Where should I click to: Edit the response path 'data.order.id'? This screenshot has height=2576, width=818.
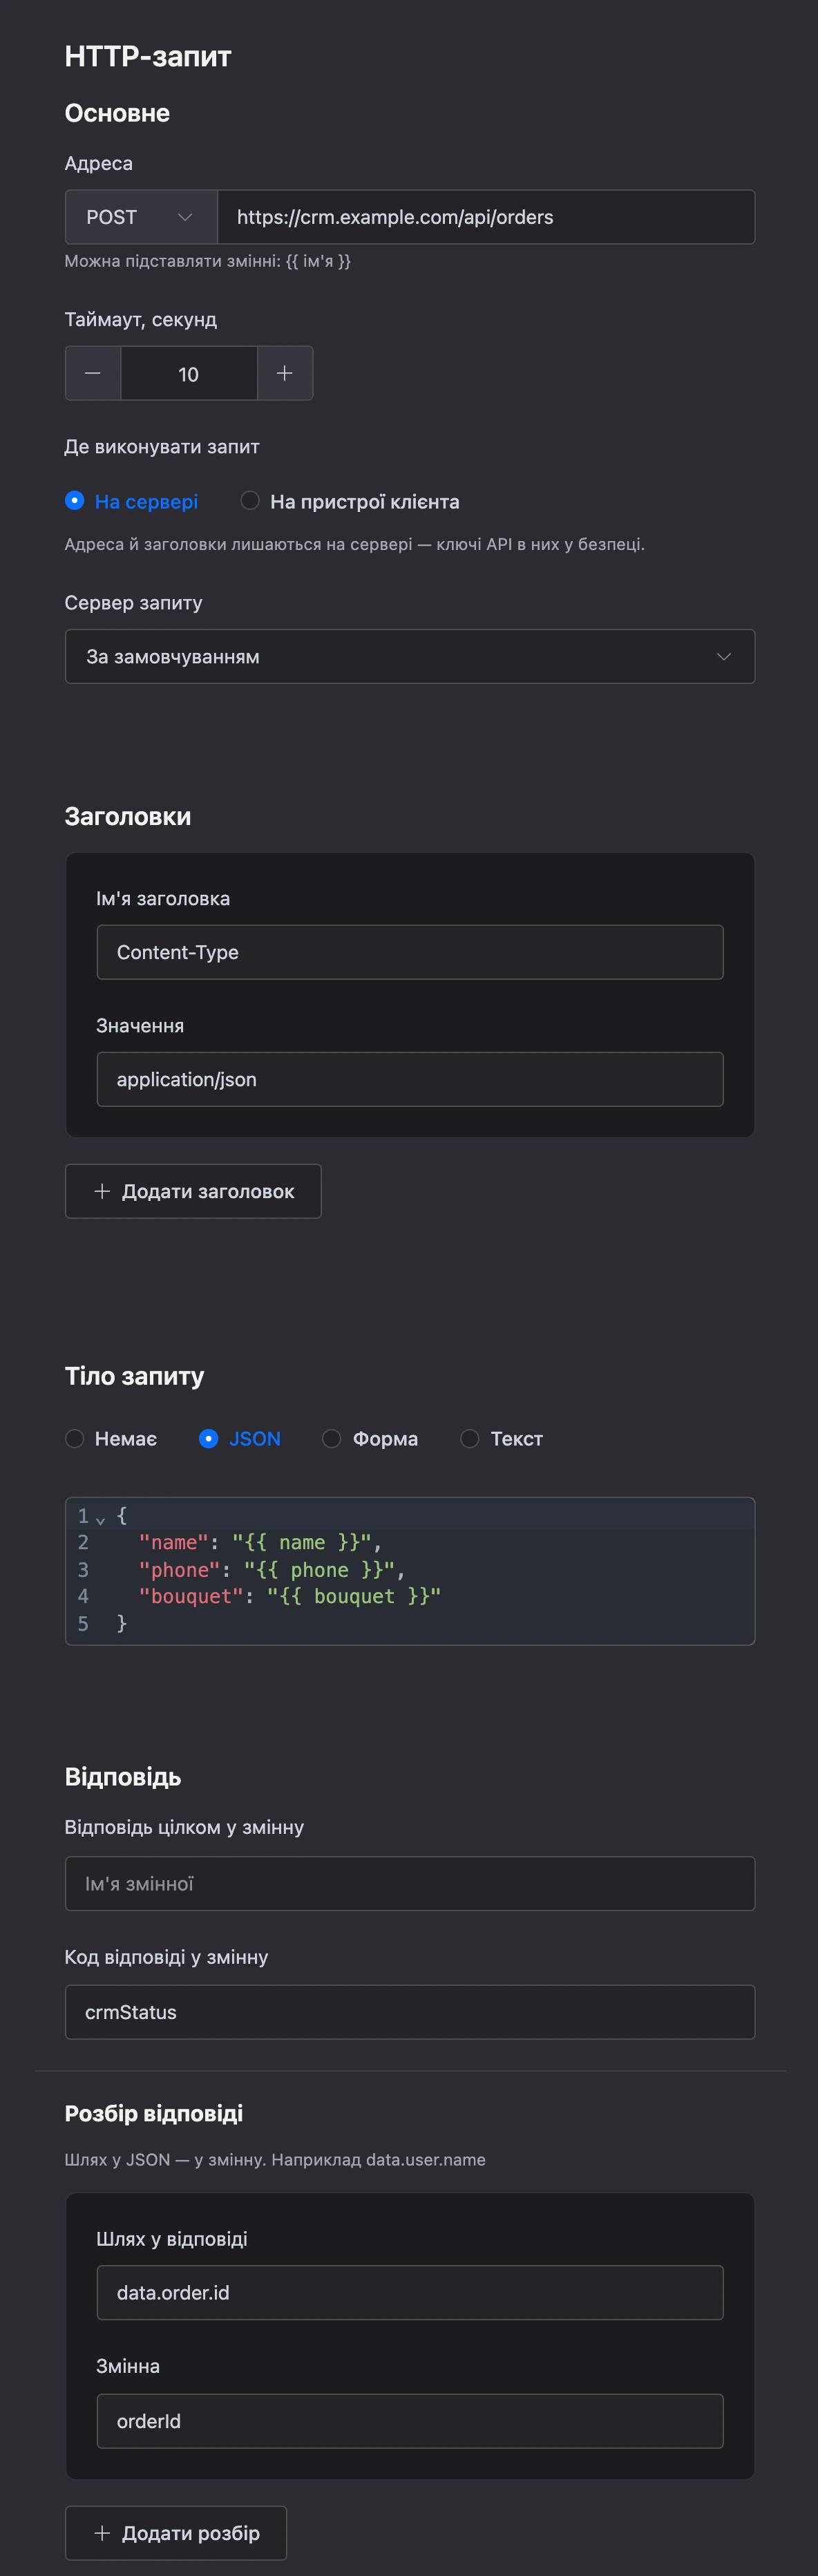pyautogui.click(x=410, y=2293)
